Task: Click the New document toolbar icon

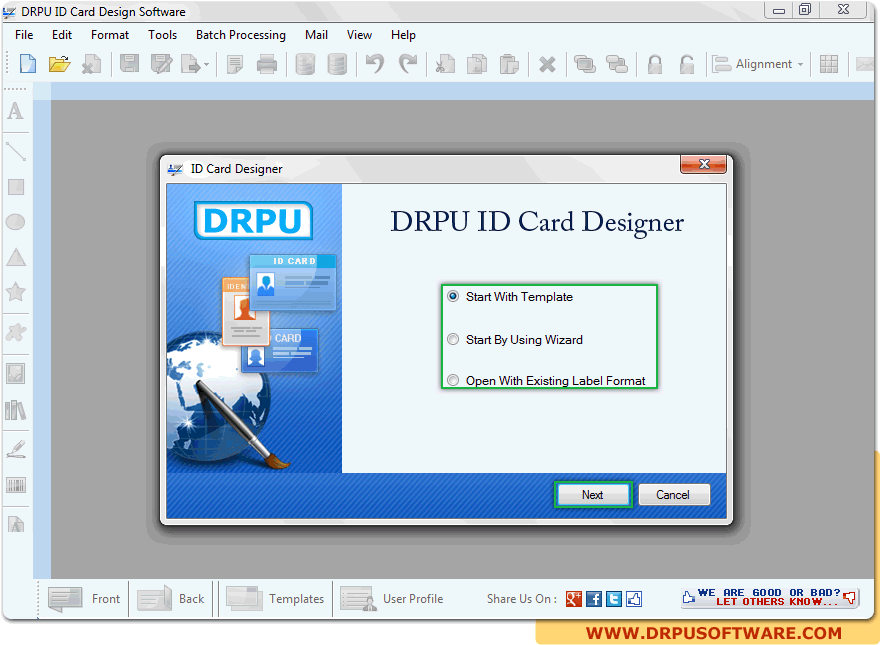Action: pos(28,64)
